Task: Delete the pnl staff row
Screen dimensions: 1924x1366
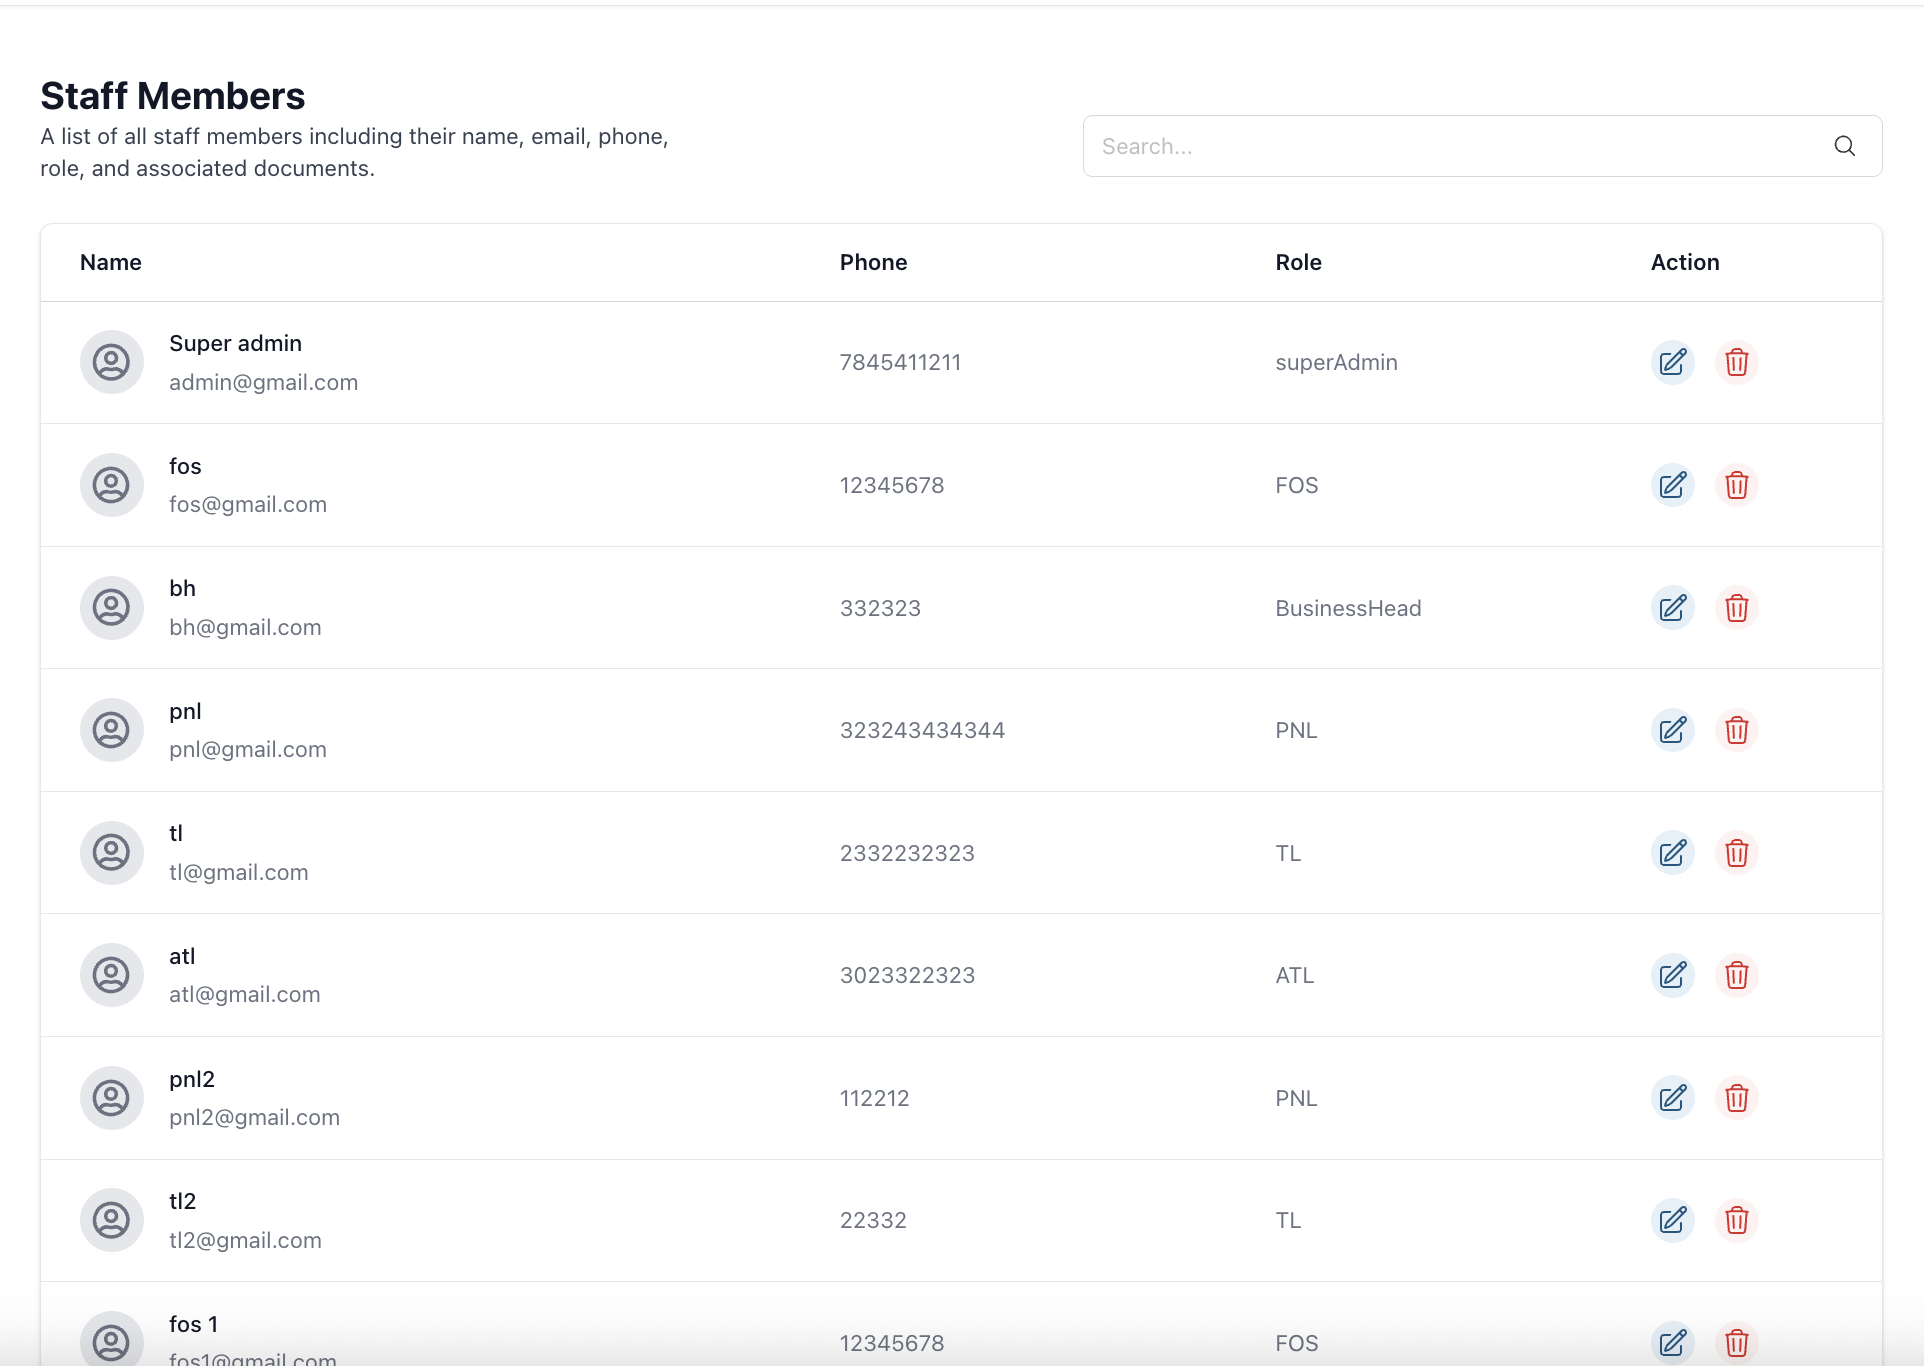Action: 1737,730
